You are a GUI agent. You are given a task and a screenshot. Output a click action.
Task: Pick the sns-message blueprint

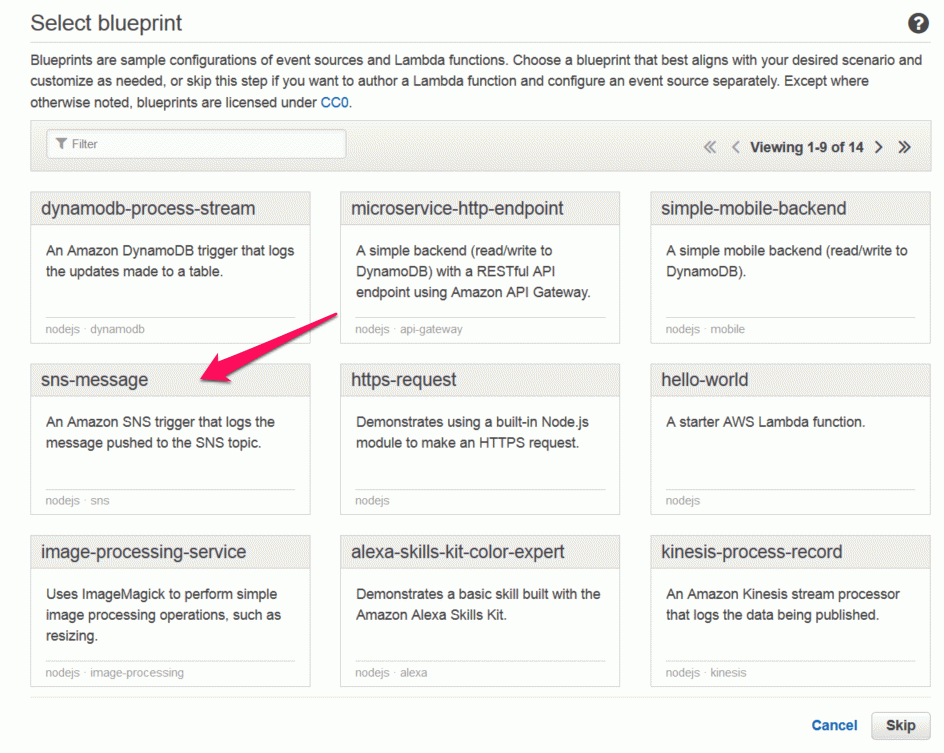coord(170,439)
